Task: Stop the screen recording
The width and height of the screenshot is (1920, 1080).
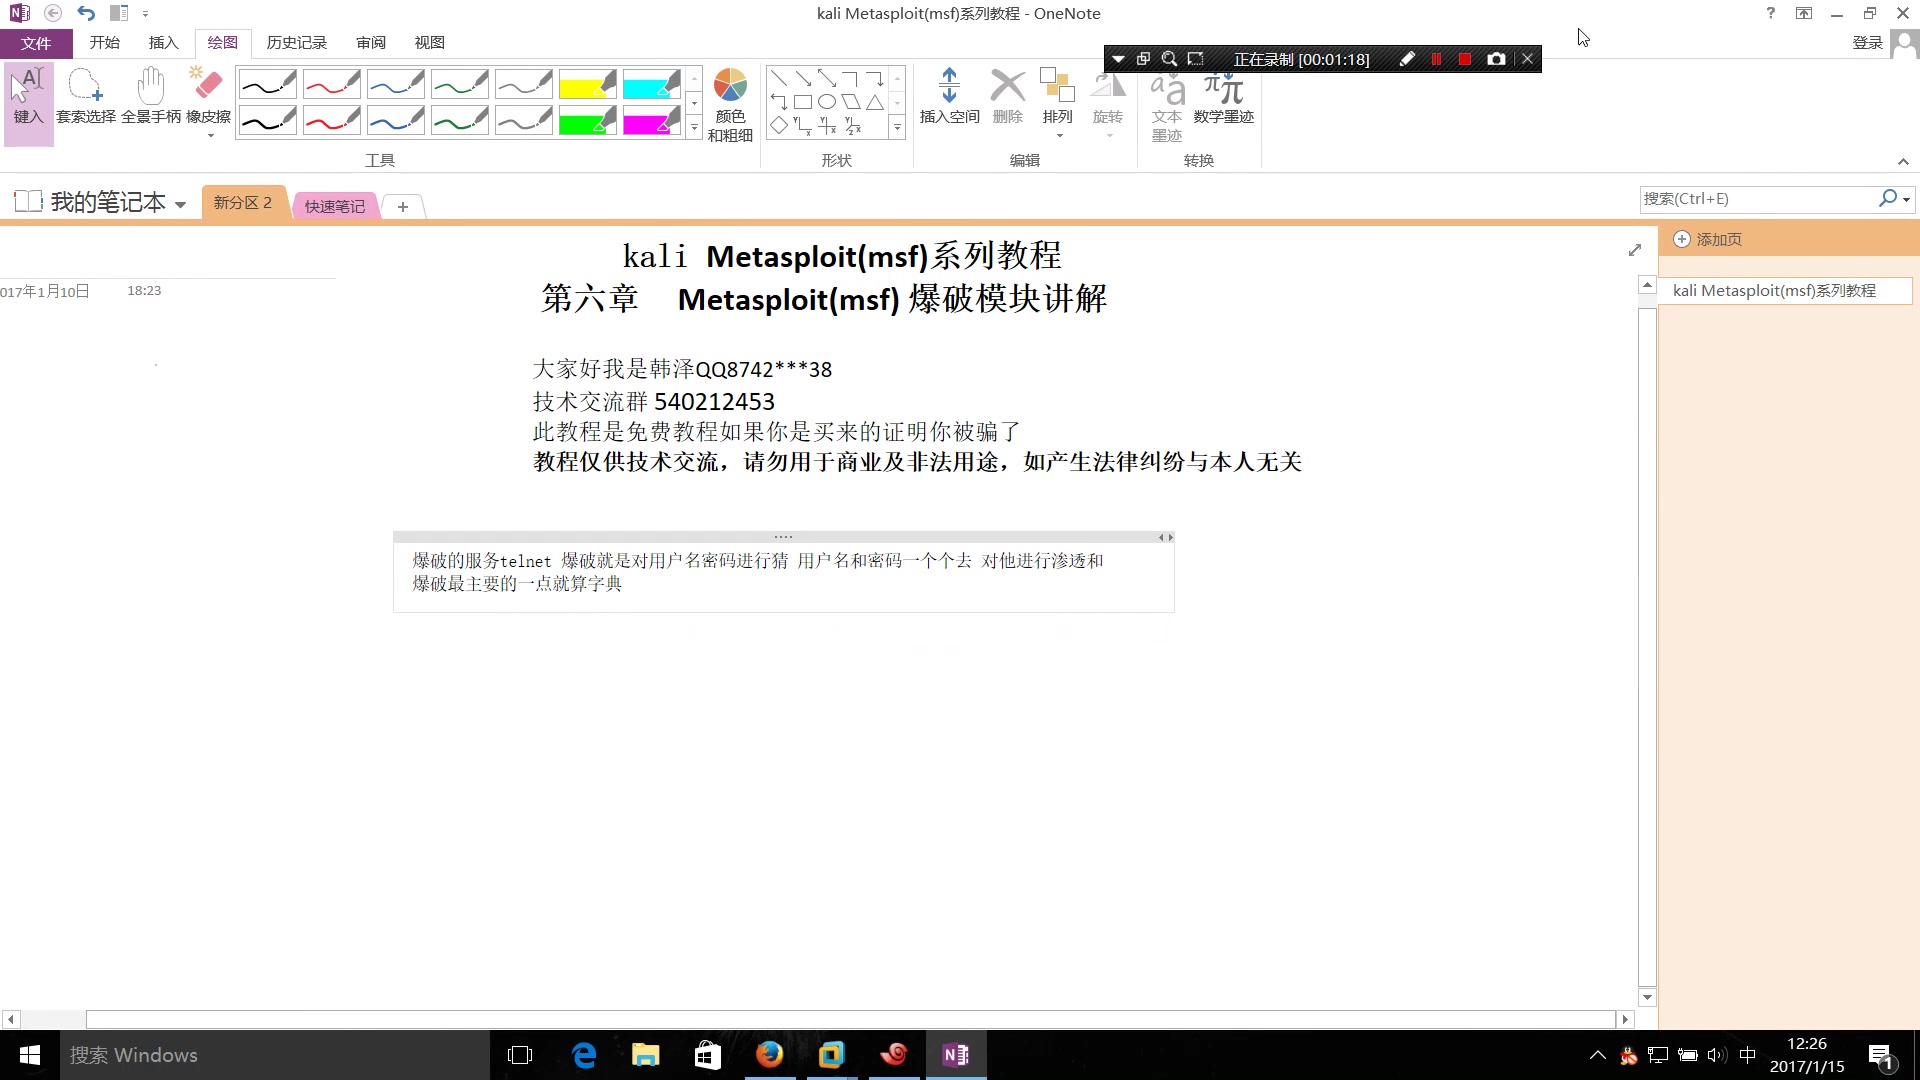Action: click(x=1464, y=58)
